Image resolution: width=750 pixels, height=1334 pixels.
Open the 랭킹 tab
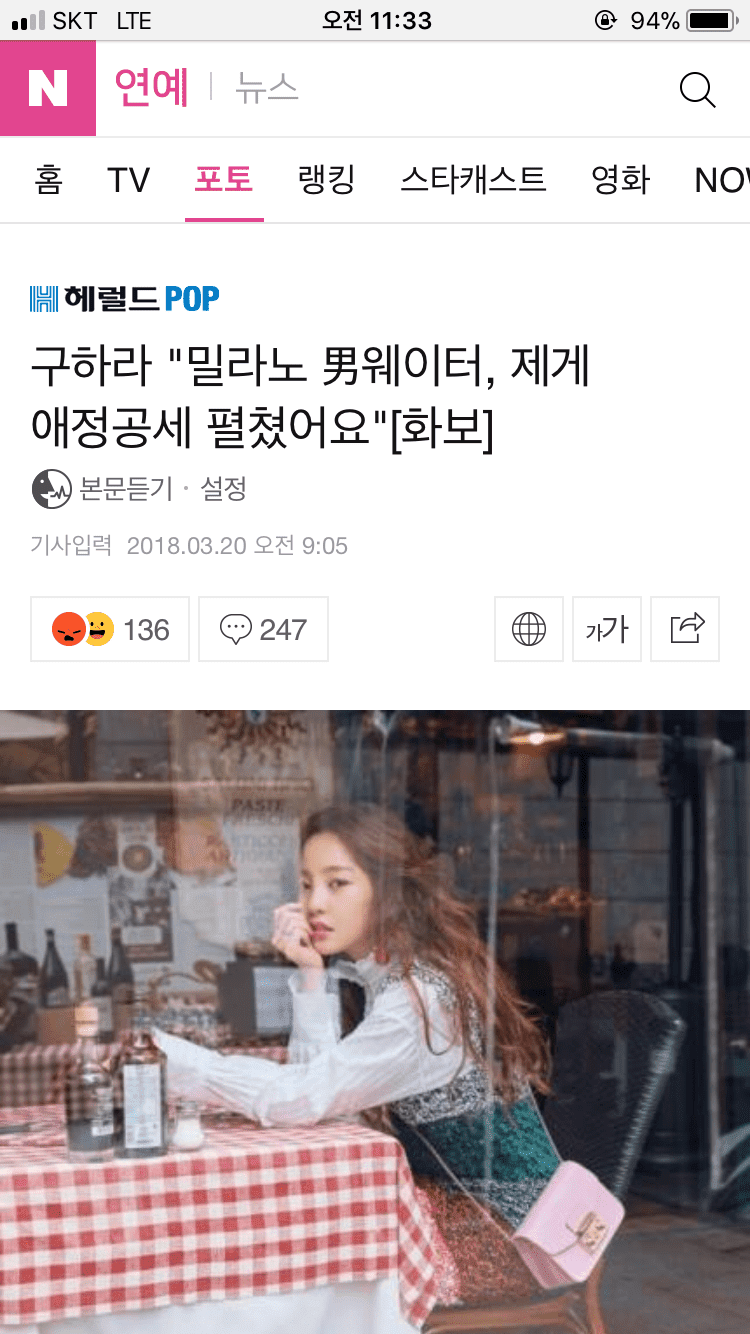tap(327, 180)
